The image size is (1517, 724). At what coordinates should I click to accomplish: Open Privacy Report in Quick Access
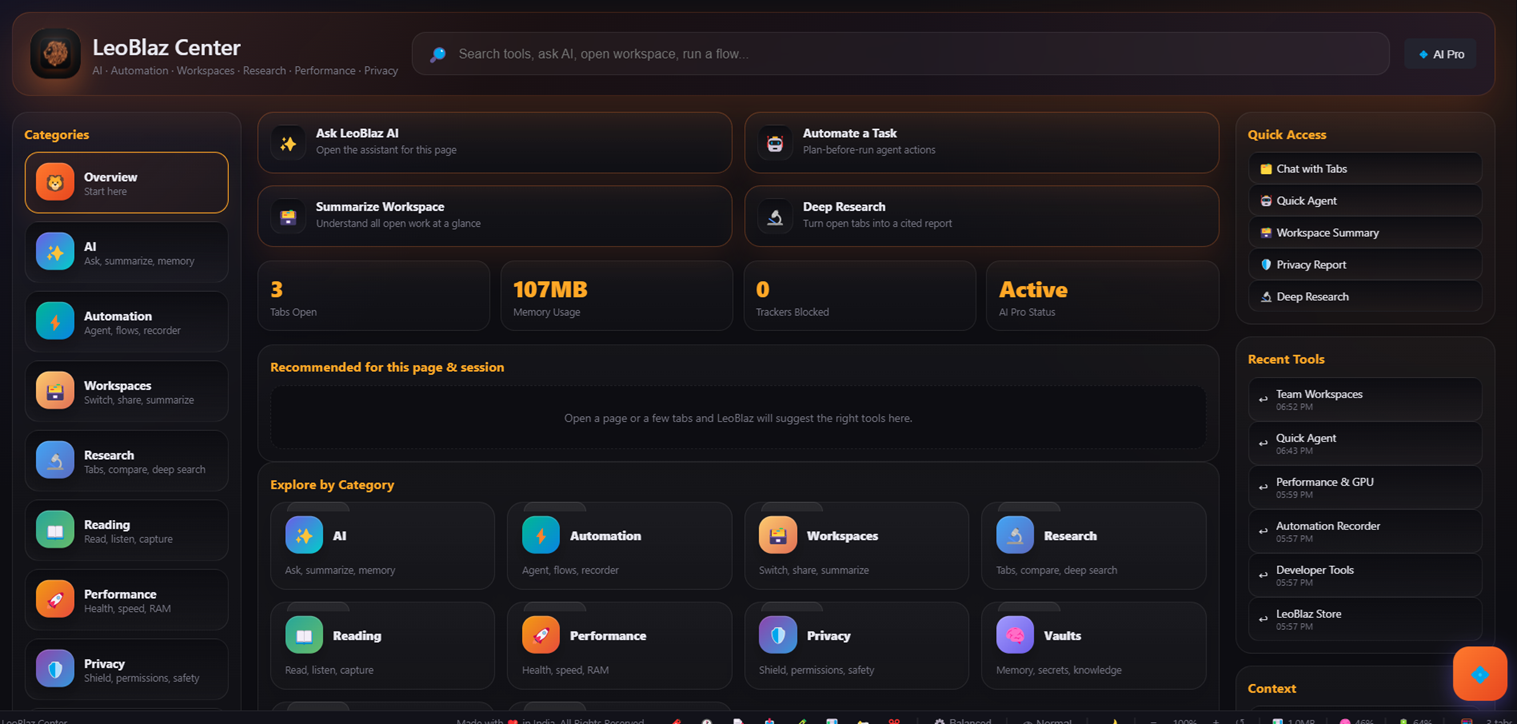(x=1365, y=265)
